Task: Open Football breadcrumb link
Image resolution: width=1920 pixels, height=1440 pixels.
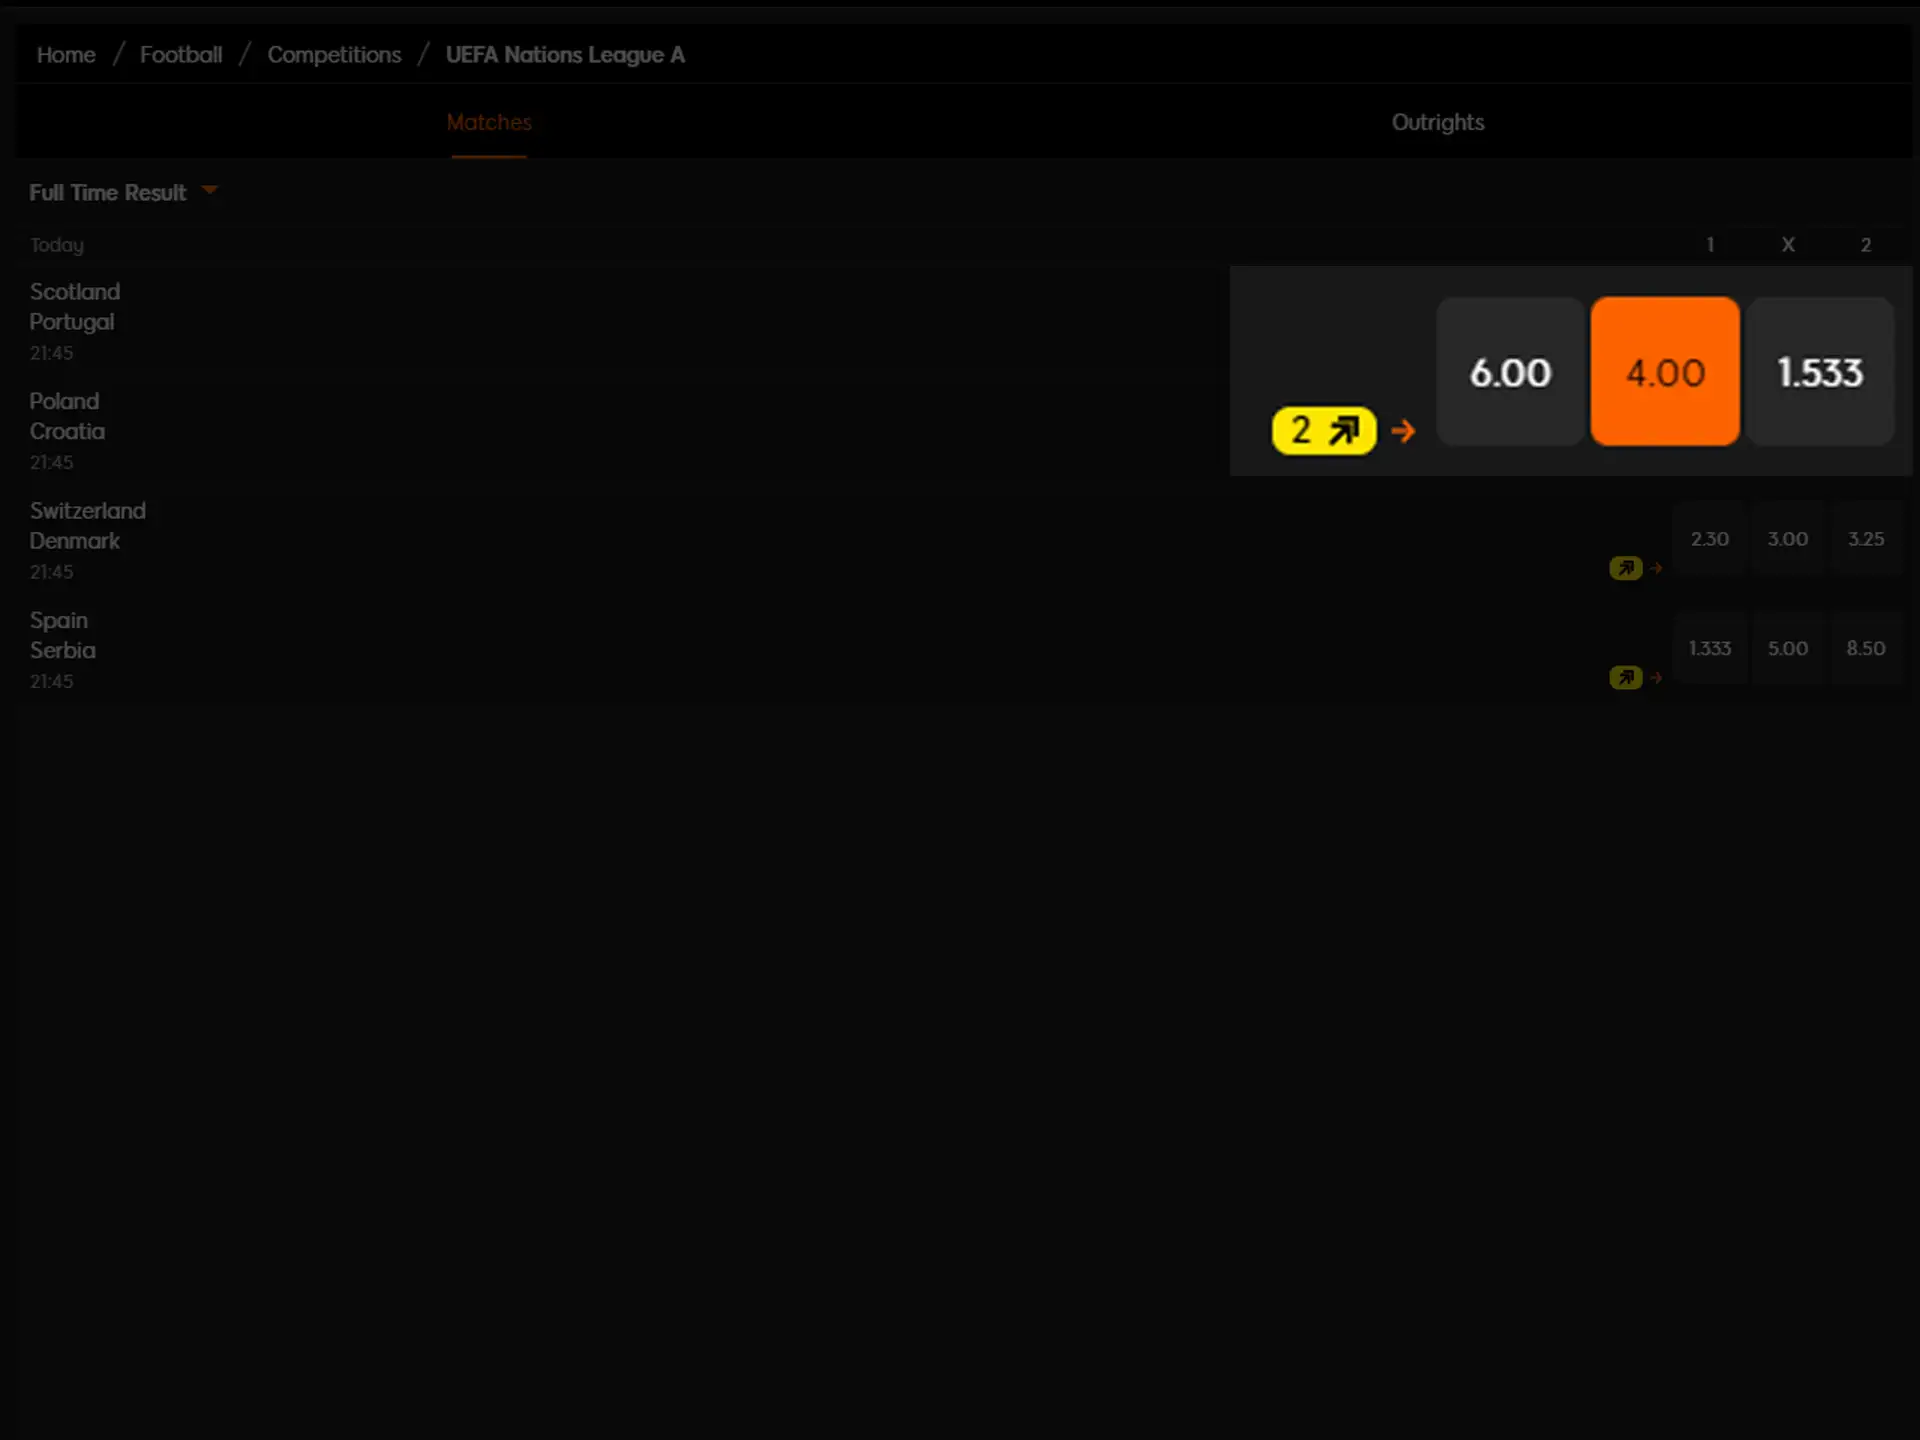Action: tap(181, 55)
